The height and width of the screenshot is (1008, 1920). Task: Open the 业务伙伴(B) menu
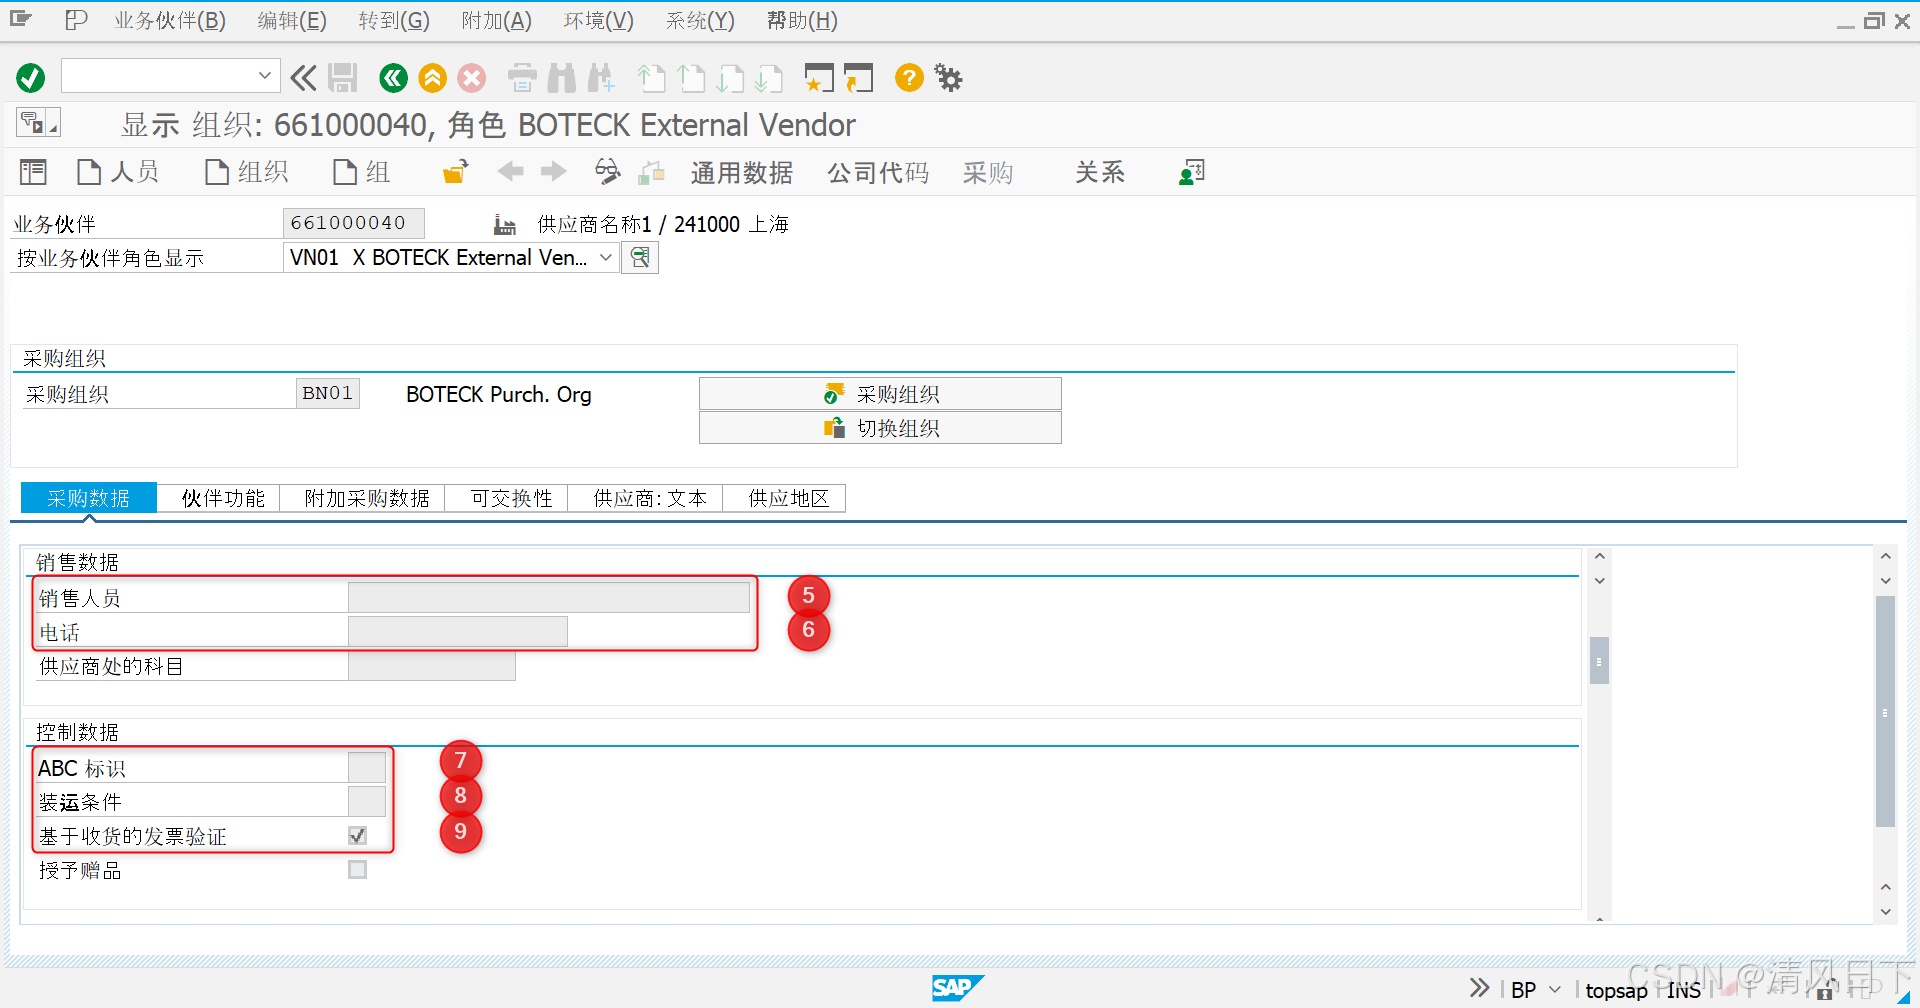[x=170, y=20]
